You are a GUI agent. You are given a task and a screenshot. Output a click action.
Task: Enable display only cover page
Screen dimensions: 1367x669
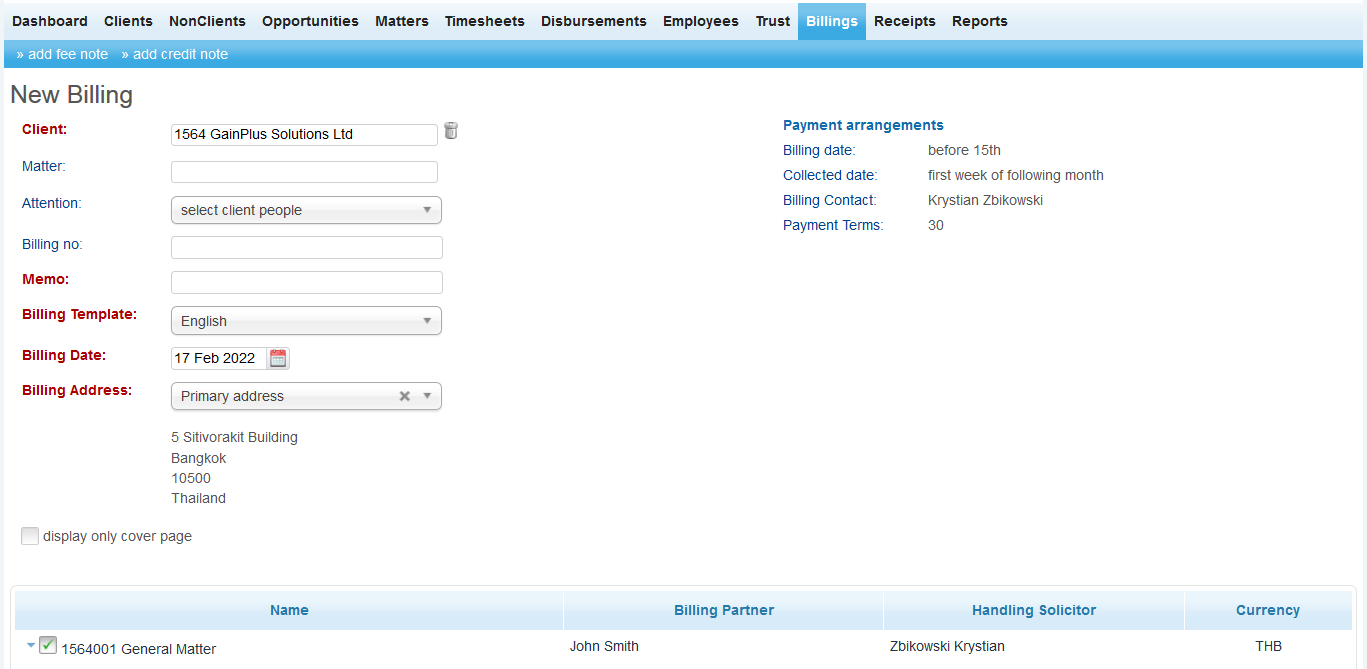pyautogui.click(x=30, y=536)
